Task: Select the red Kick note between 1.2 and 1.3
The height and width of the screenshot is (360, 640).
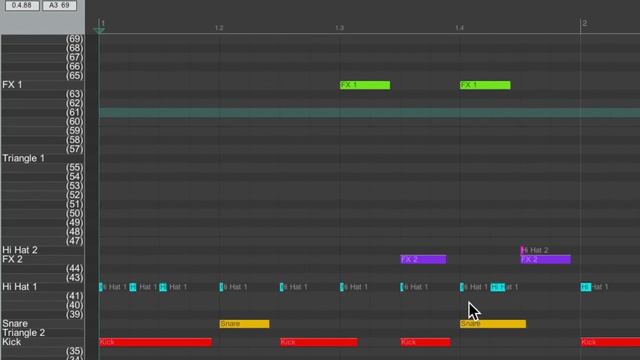Action: pyautogui.click(x=319, y=342)
